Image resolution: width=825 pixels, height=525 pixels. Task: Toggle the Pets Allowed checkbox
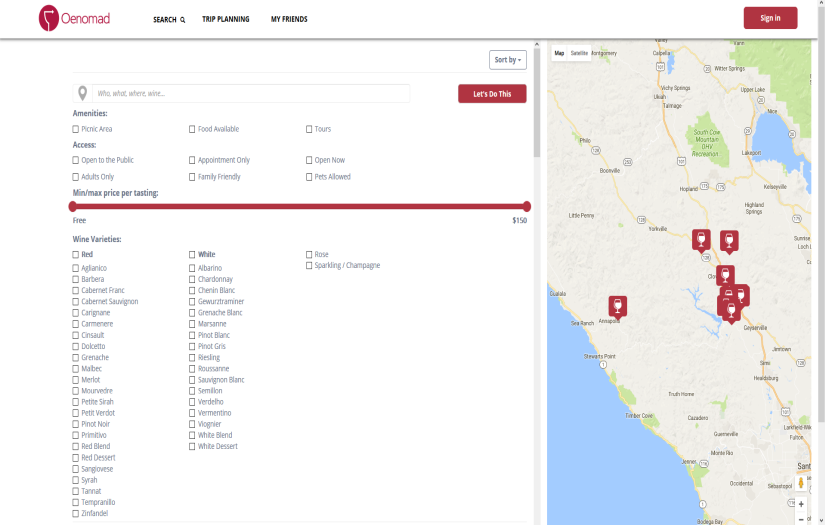[309, 177]
